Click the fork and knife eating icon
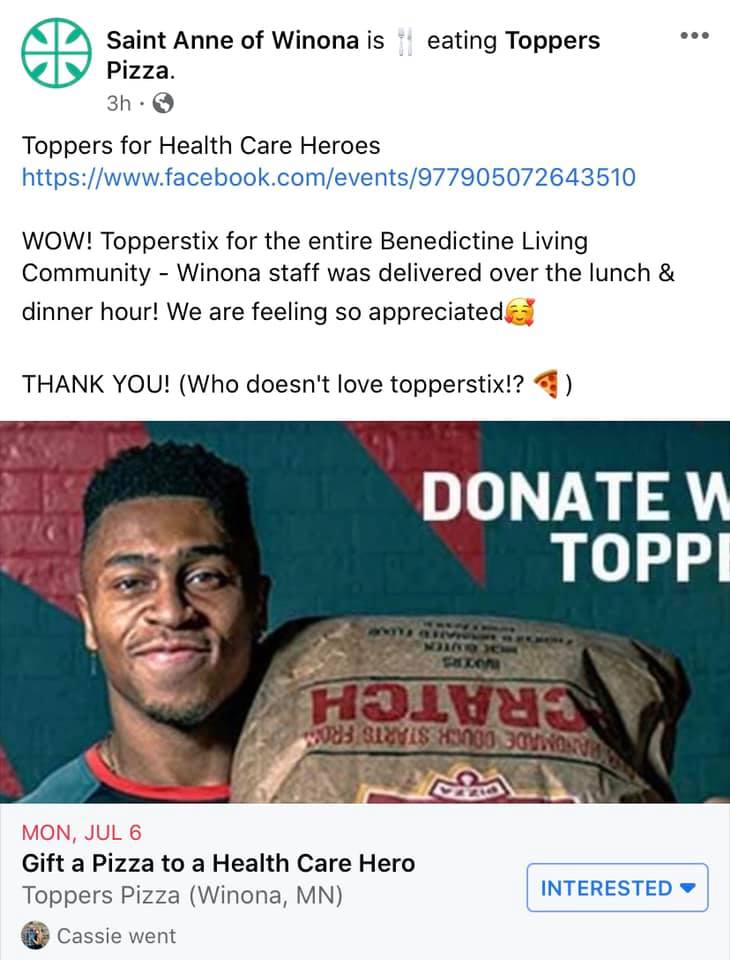 (x=404, y=42)
